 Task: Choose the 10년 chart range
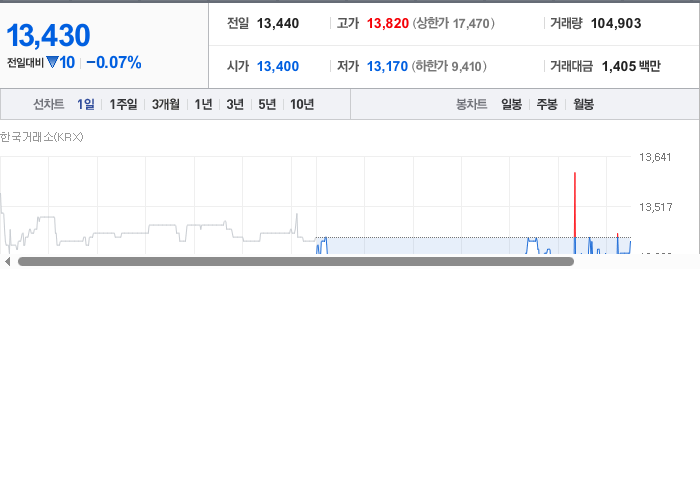(302, 104)
